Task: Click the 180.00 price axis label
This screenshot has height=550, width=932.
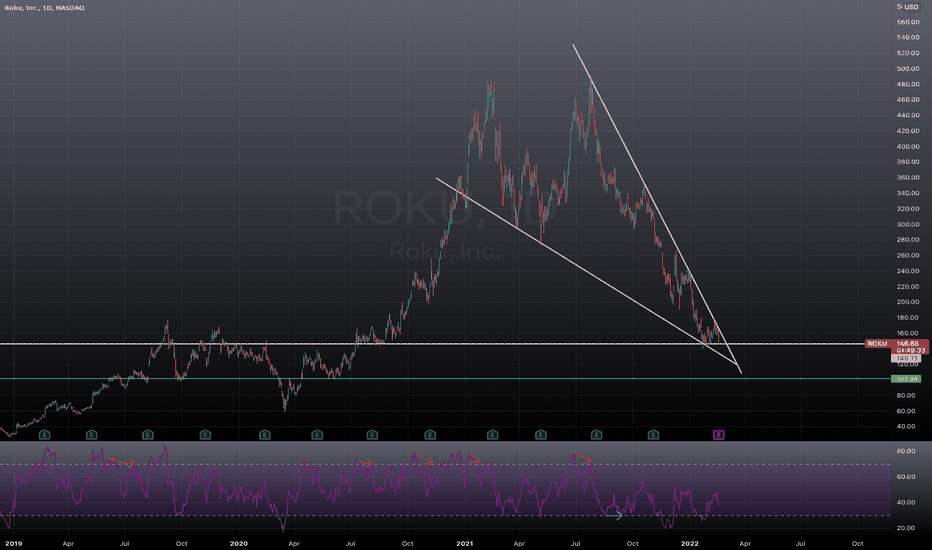Action: (x=908, y=318)
